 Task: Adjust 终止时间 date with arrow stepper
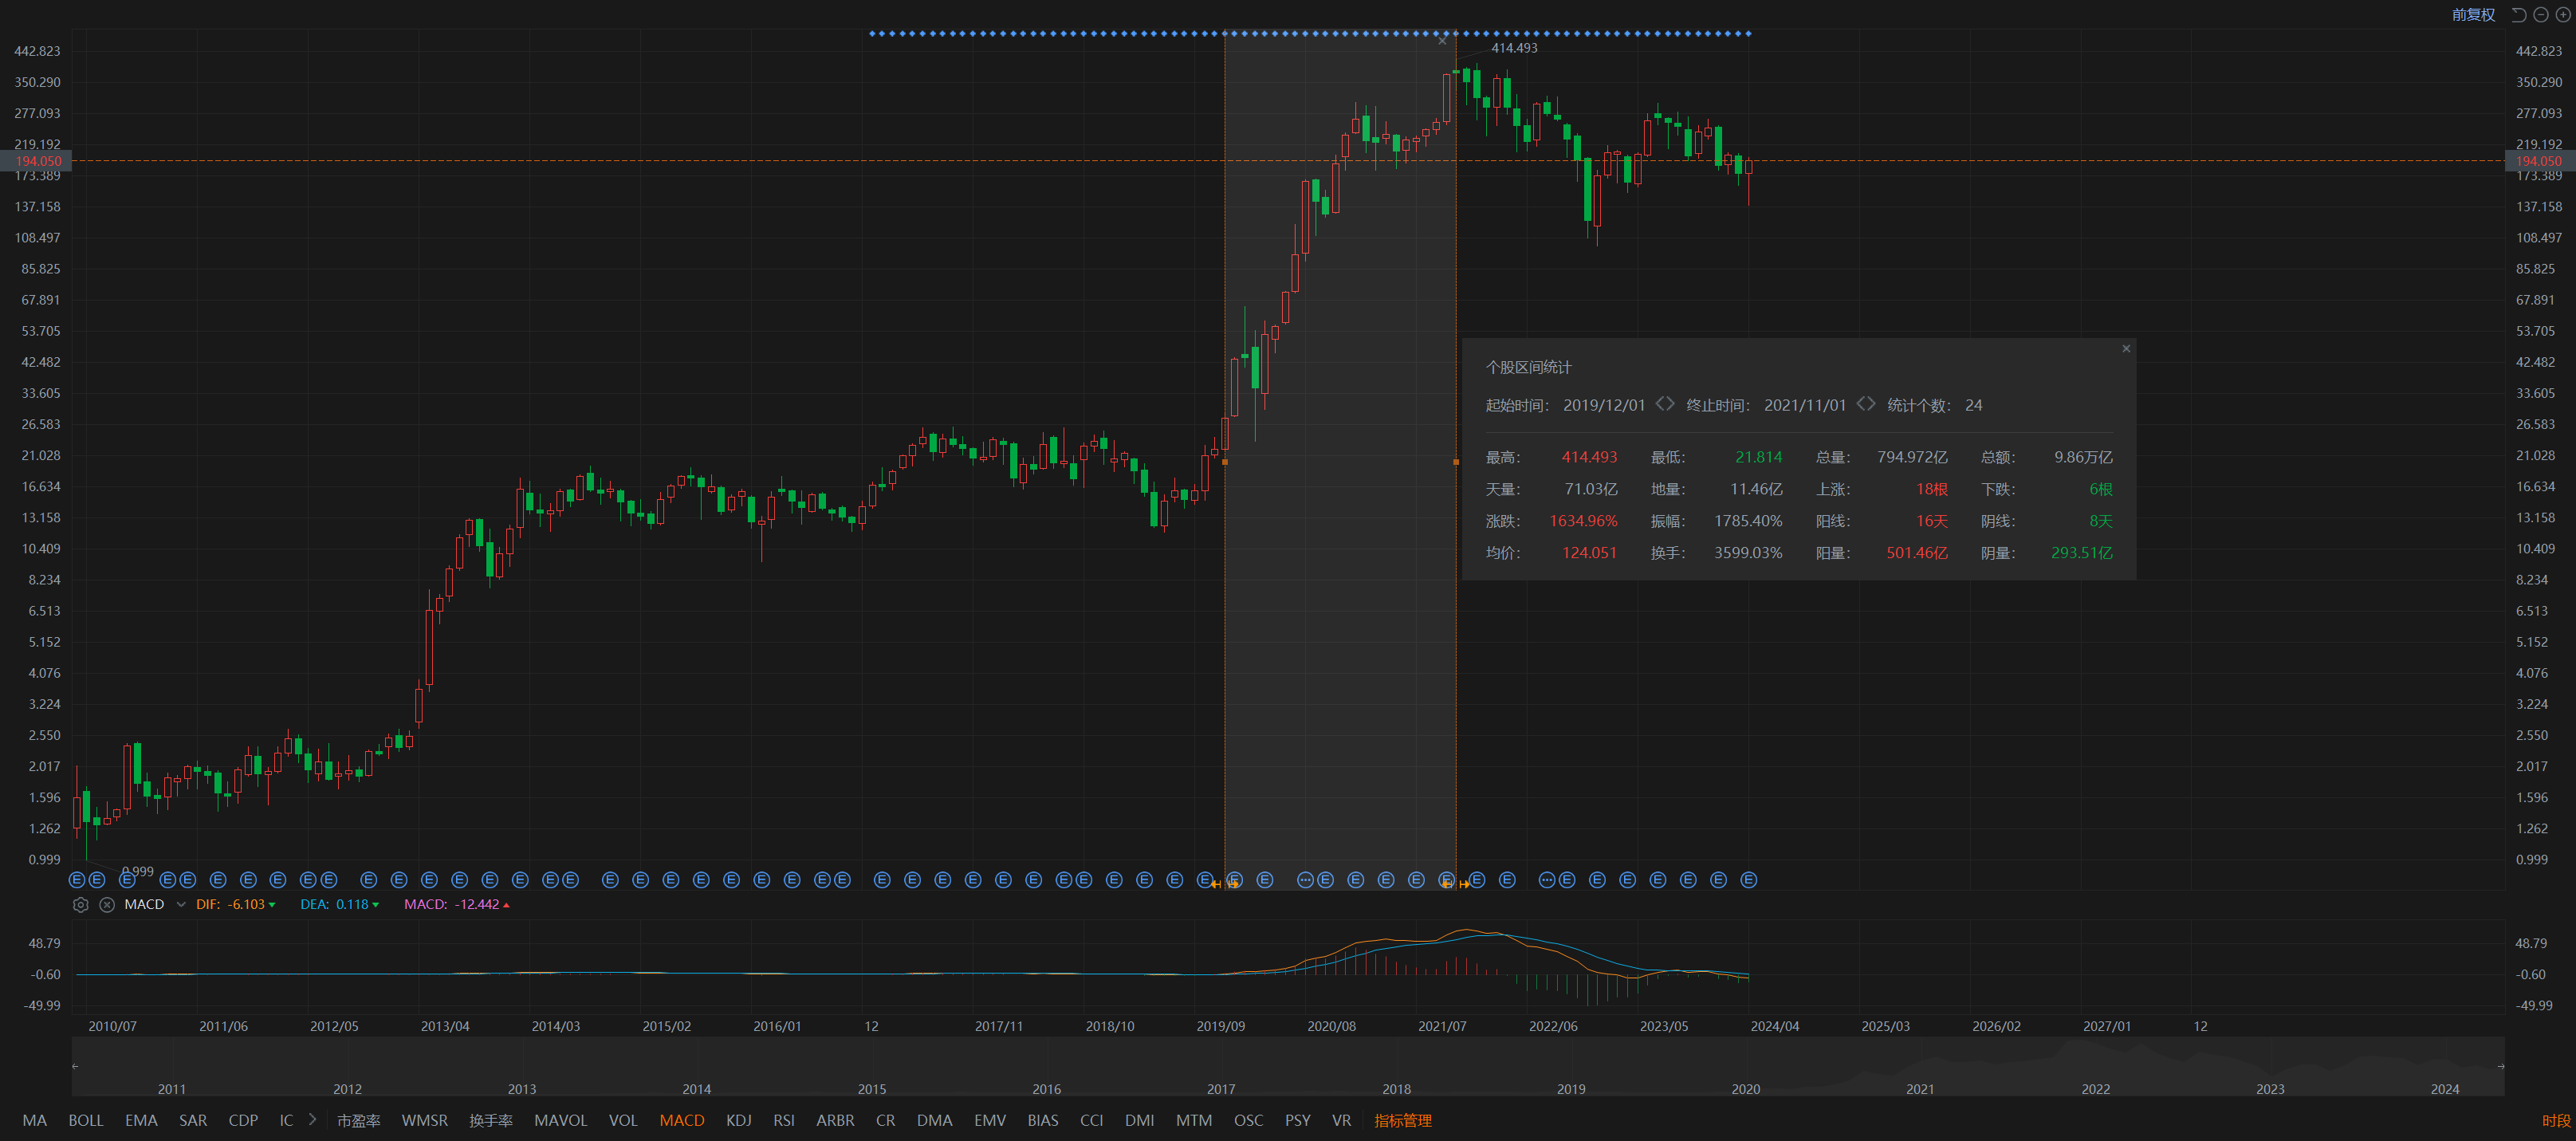coord(1865,404)
